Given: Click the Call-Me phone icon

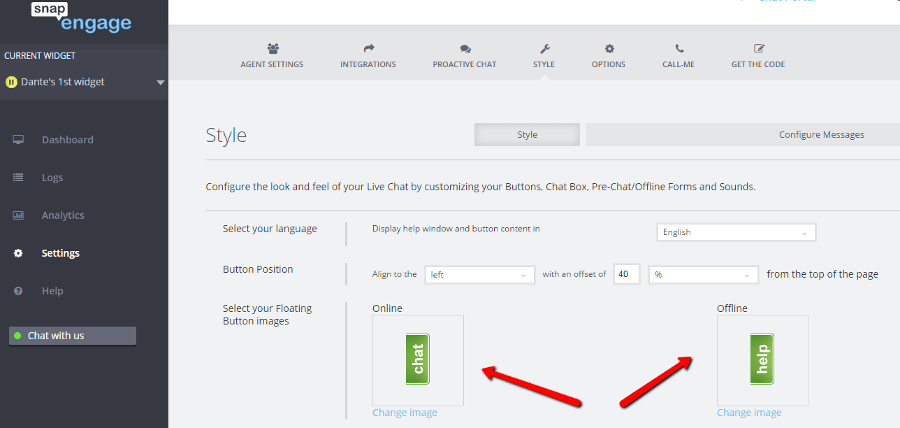Looking at the screenshot, I should [679, 49].
